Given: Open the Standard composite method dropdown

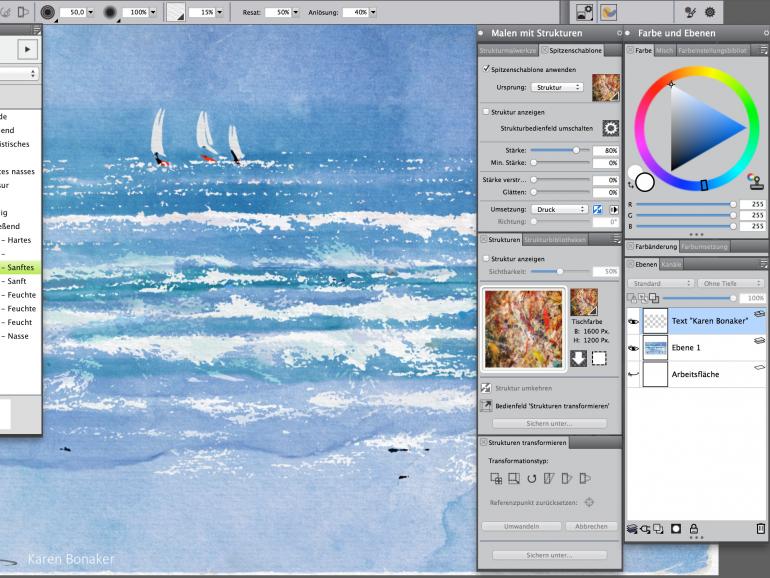Looking at the screenshot, I should tap(660, 283).
